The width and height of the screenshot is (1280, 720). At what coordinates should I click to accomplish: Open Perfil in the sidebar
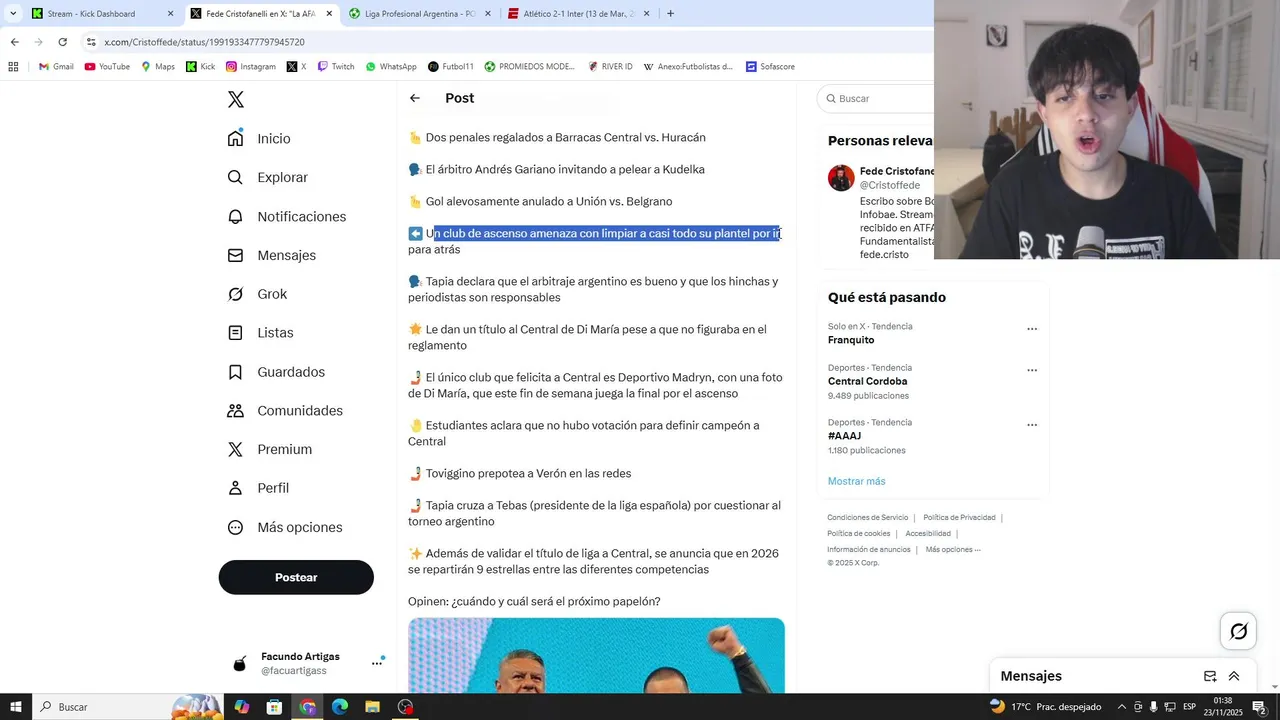pyautogui.click(x=258, y=488)
